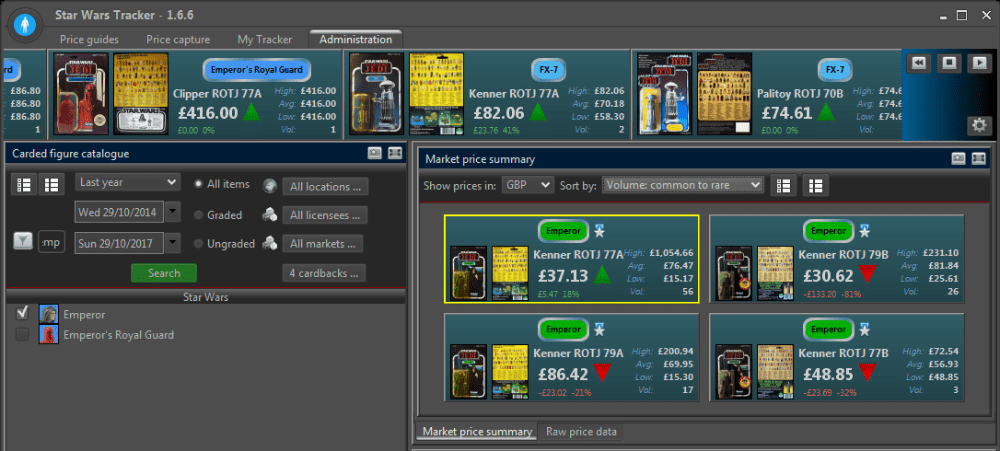Click green up arrow on £37.13 card

click(603, 275)
